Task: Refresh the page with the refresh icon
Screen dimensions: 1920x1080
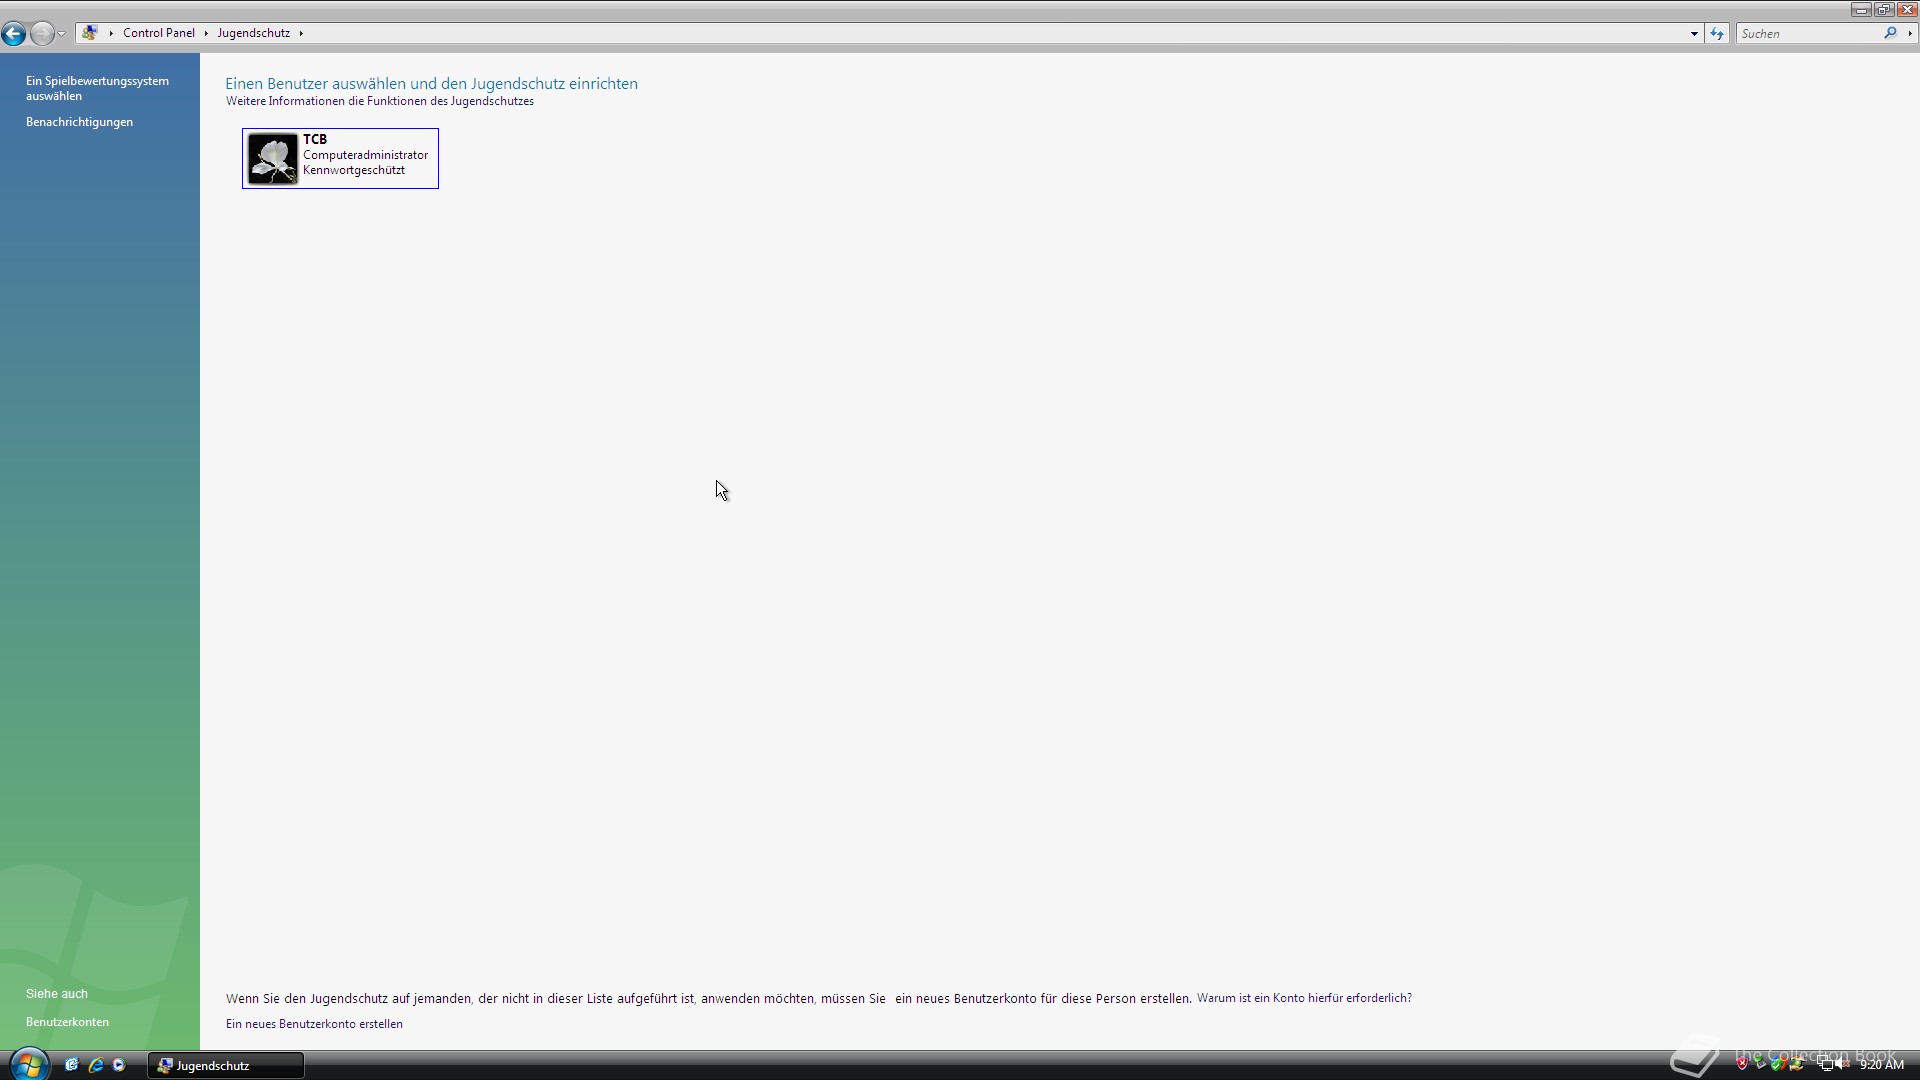Action: pyautogui.click(x=1717, y=34)
